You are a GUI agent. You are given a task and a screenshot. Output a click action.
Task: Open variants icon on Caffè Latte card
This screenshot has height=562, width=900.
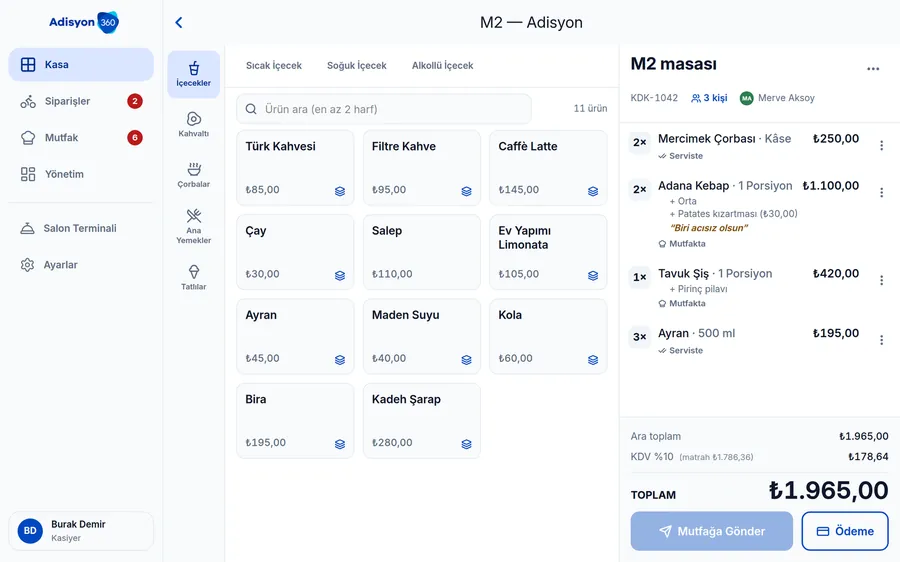coord(593,191)
